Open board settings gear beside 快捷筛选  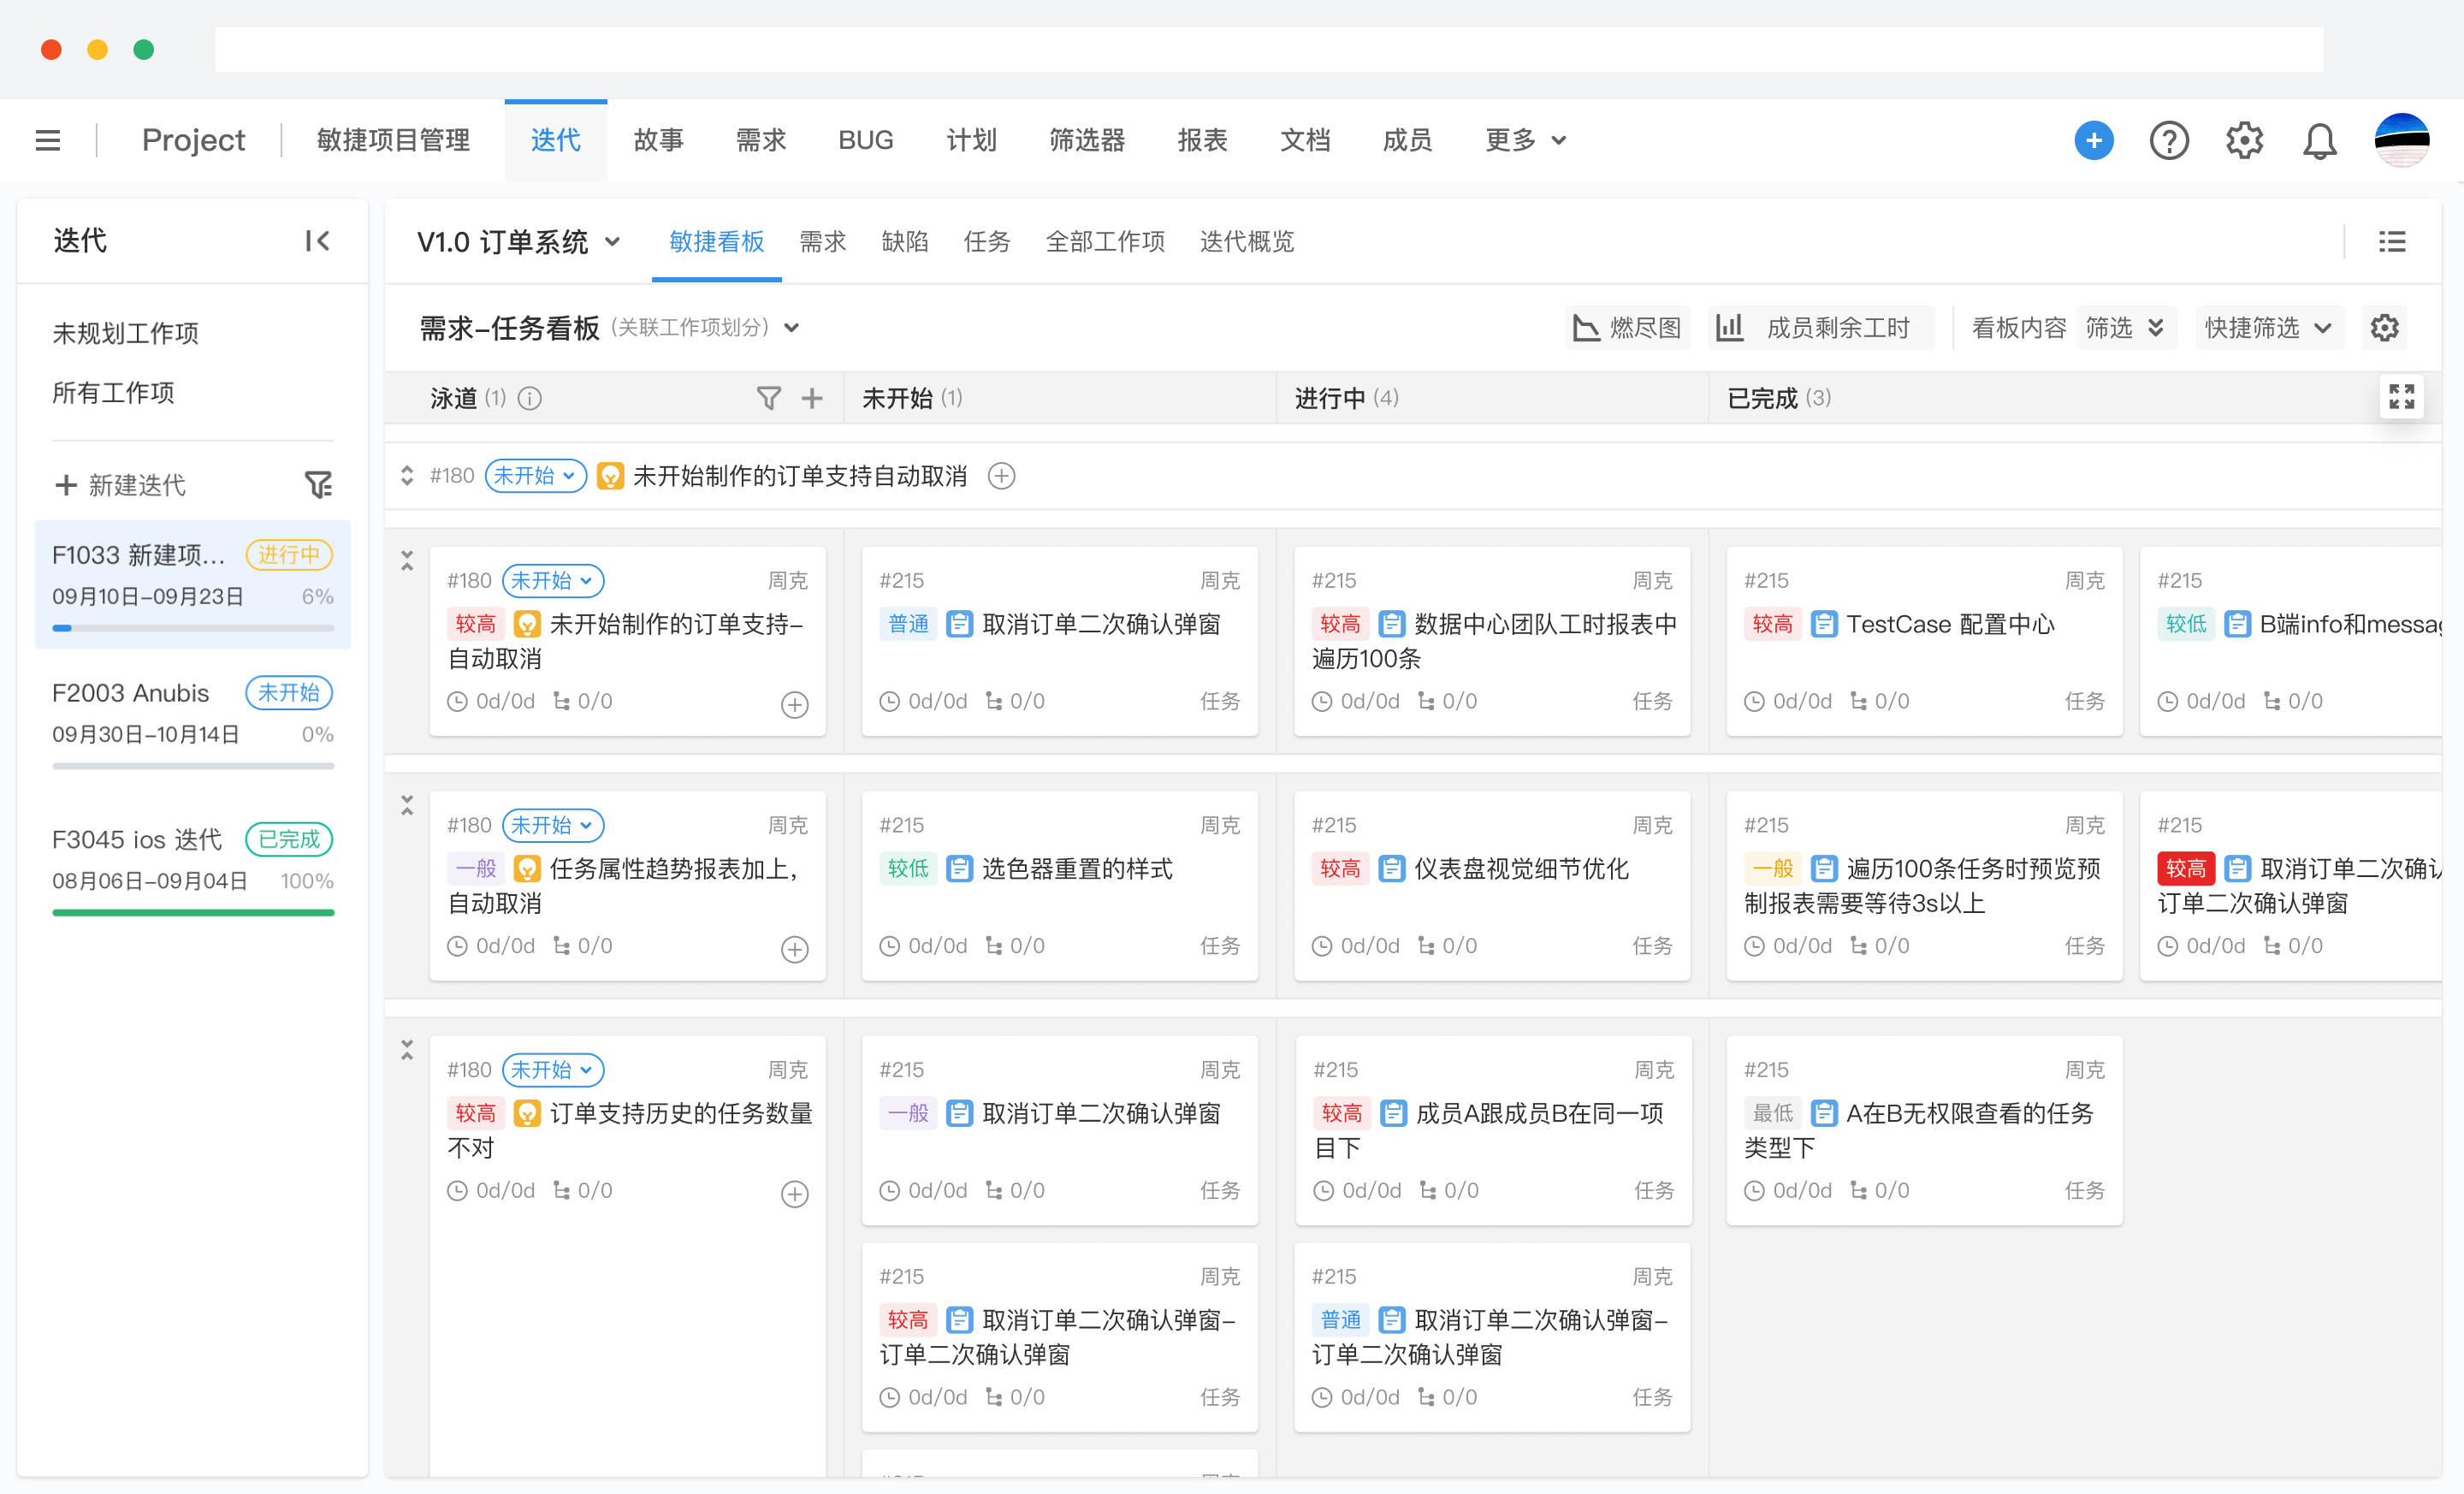tap(2385, 327)
